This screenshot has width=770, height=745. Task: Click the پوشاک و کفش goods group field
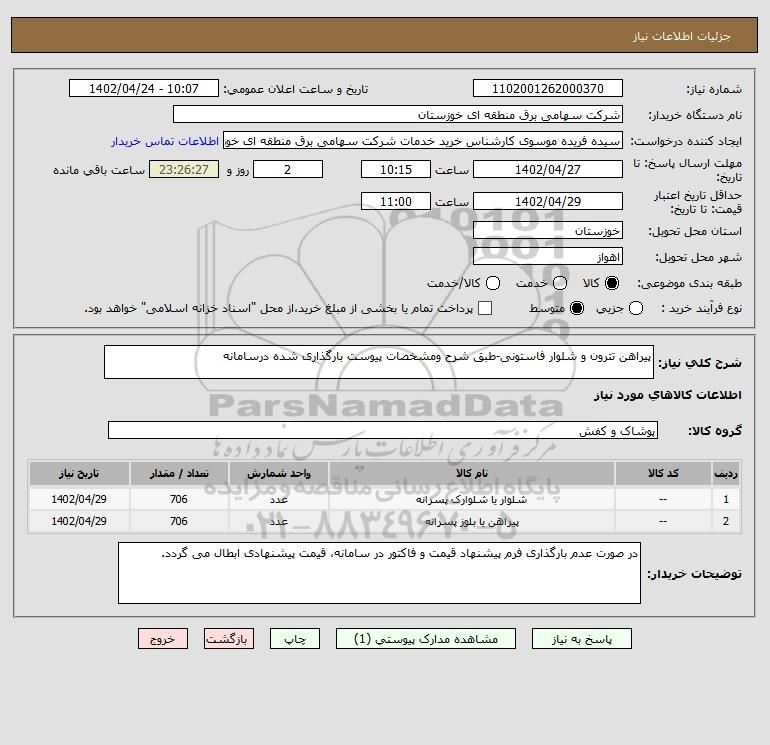click(x=383, y=430)
